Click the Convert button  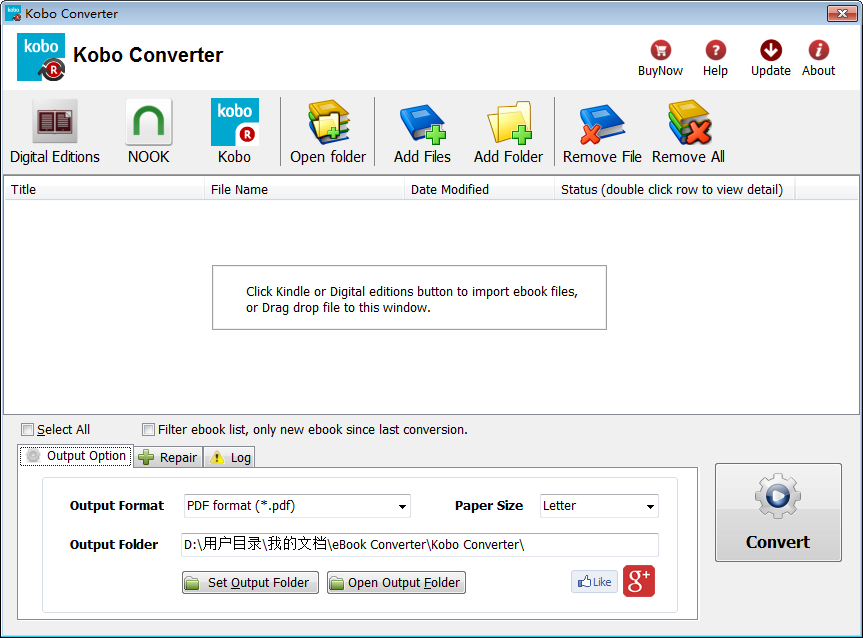click(778, 512)
